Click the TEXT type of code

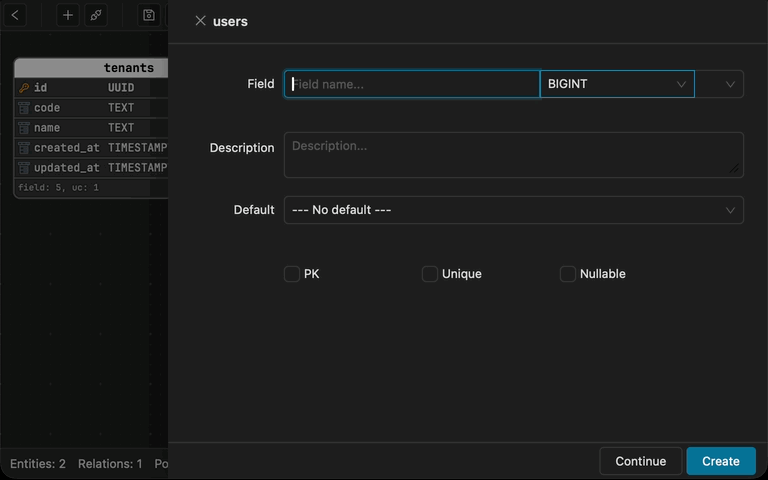pyautogui.click(x=121, y=108)
